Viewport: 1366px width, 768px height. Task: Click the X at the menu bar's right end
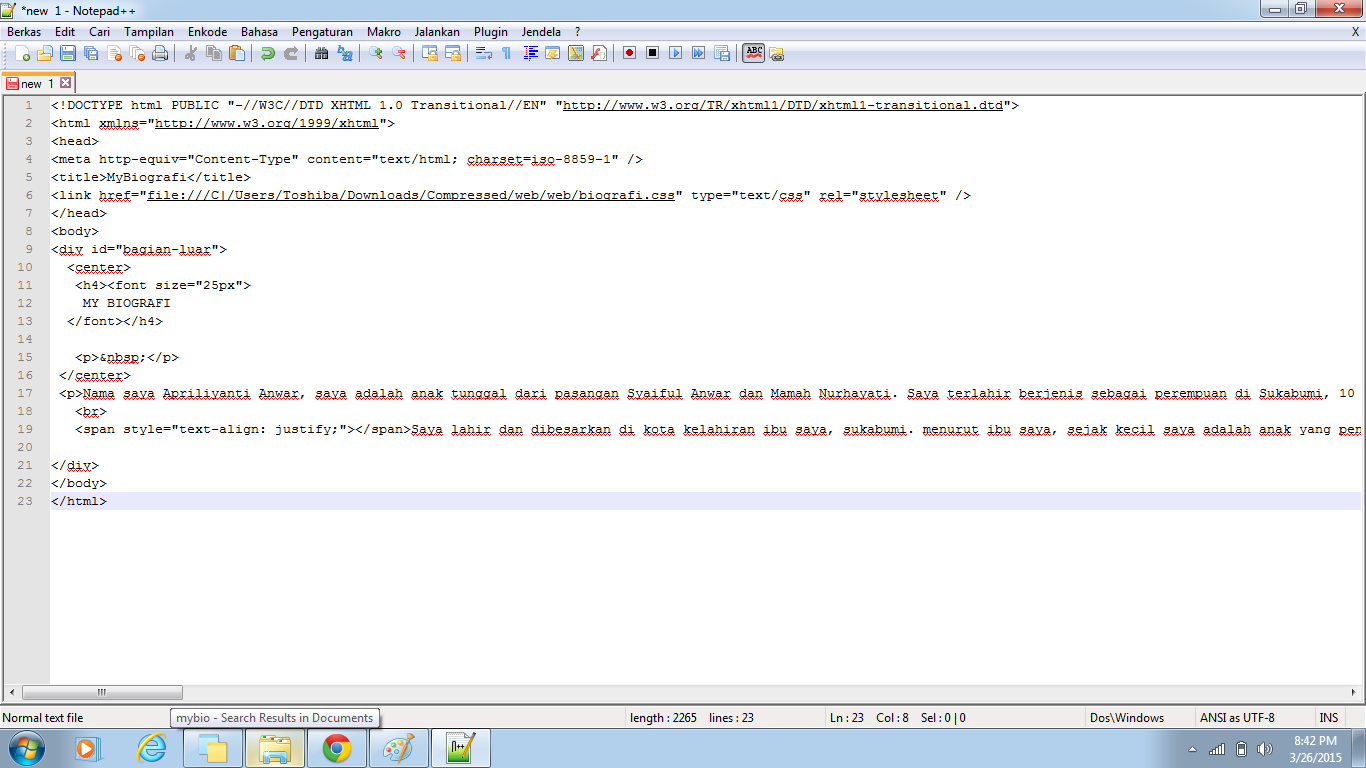tap(1355, 32)
